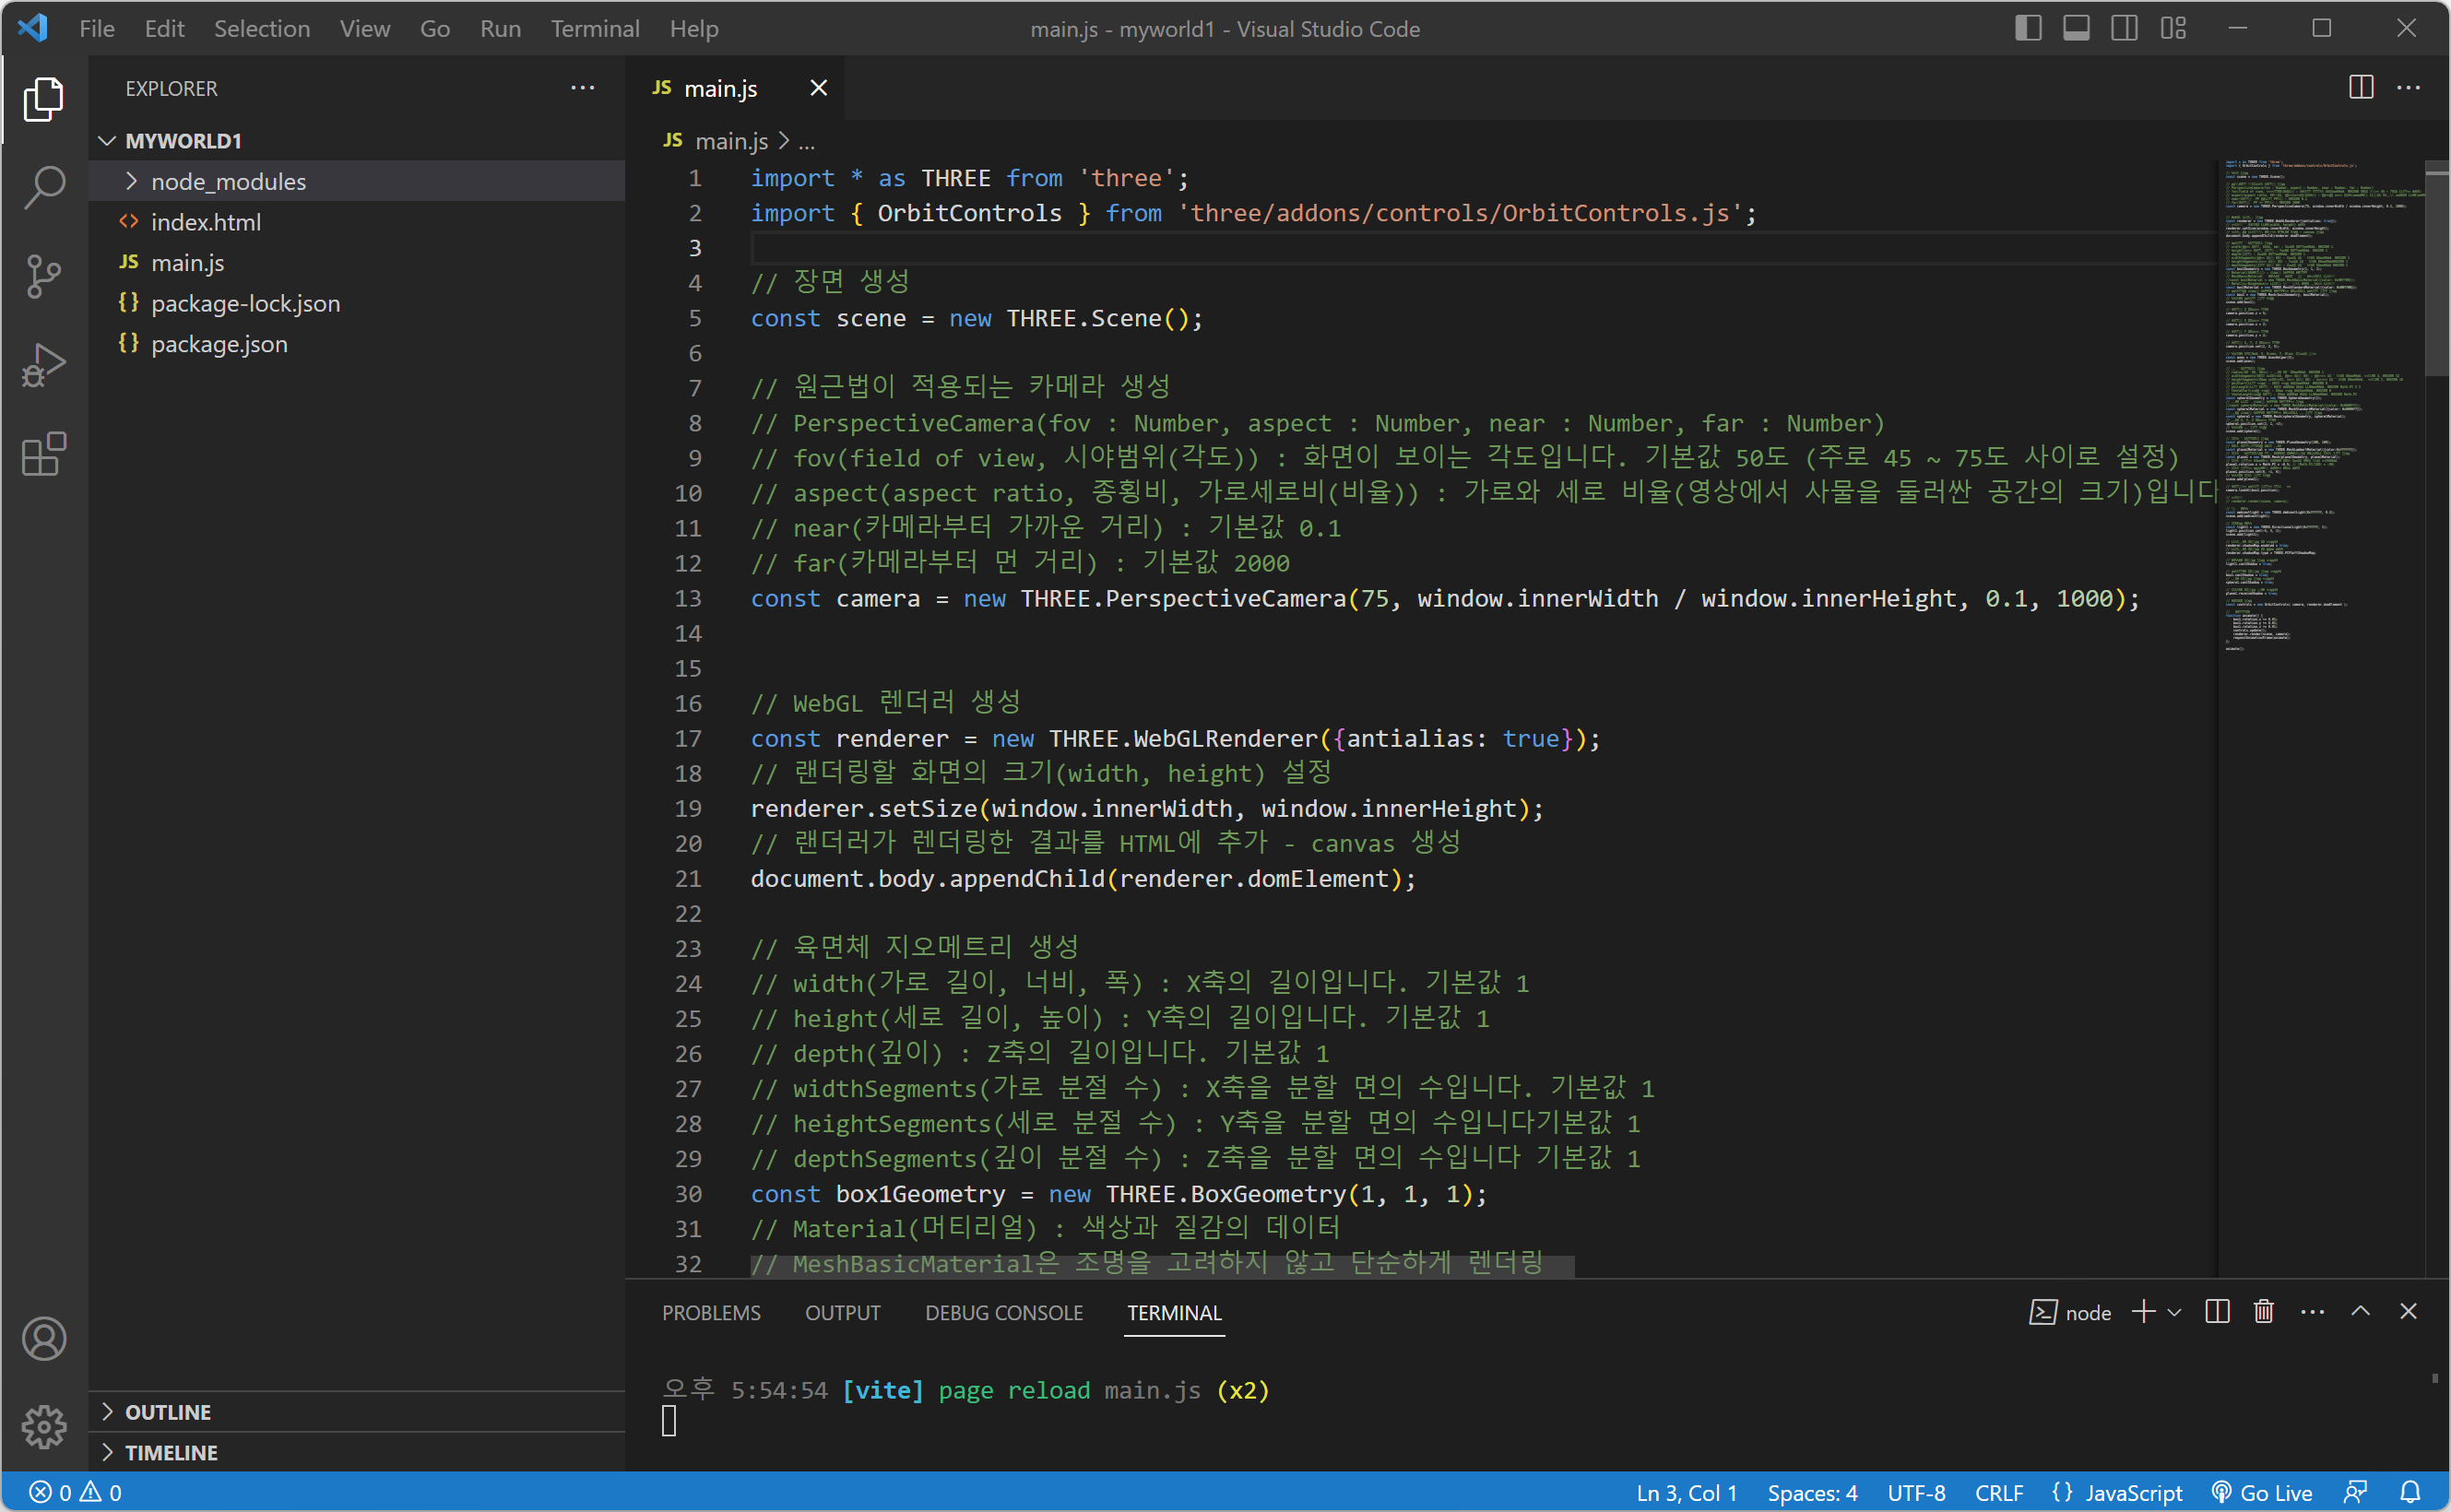Image resolution: width=2451 pixels, height=1512 pixels.
Task: Toggle primary side bar visibility
Action: 2028,28
